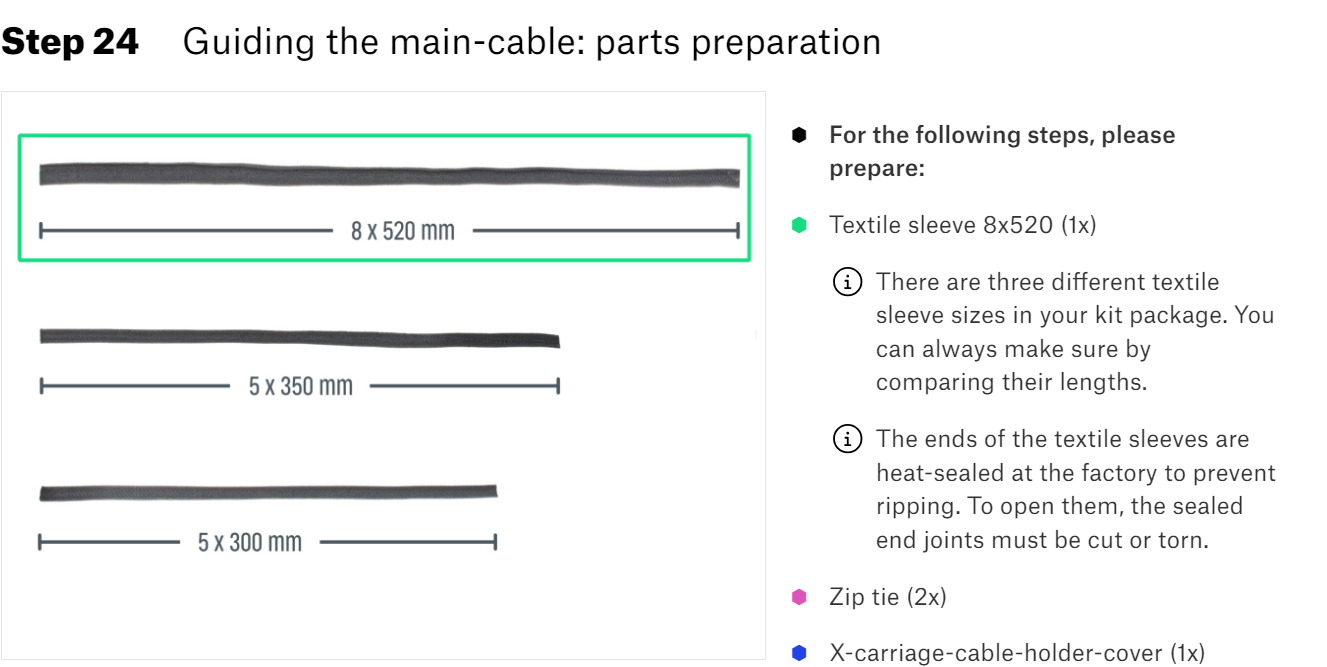1327x667 pixels.
Task: Click the pink hexagon bullet beside Zip tie
Action: pos(799,597)
